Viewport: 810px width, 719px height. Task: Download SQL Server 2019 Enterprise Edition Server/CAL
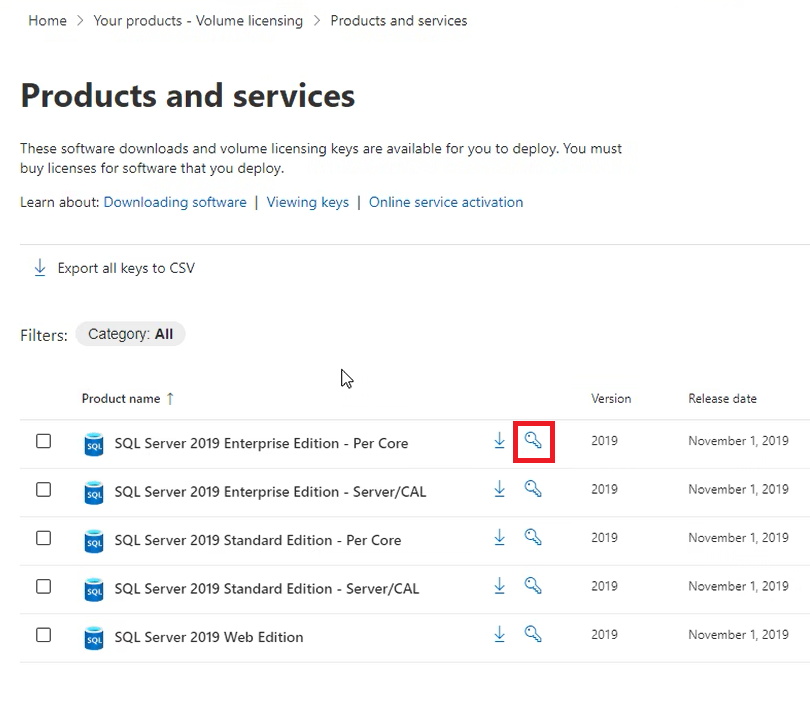pos(499,489)
